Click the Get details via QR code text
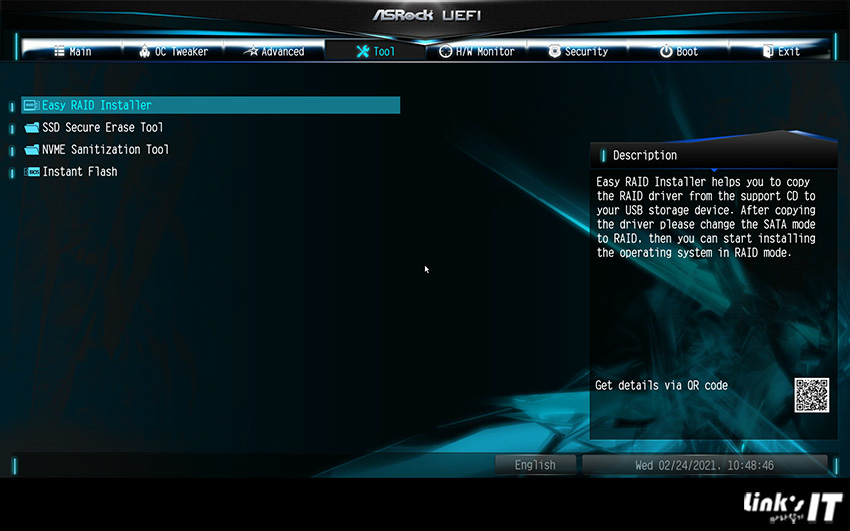The height and width of the screenshot is (531, 850). (661, 385)
